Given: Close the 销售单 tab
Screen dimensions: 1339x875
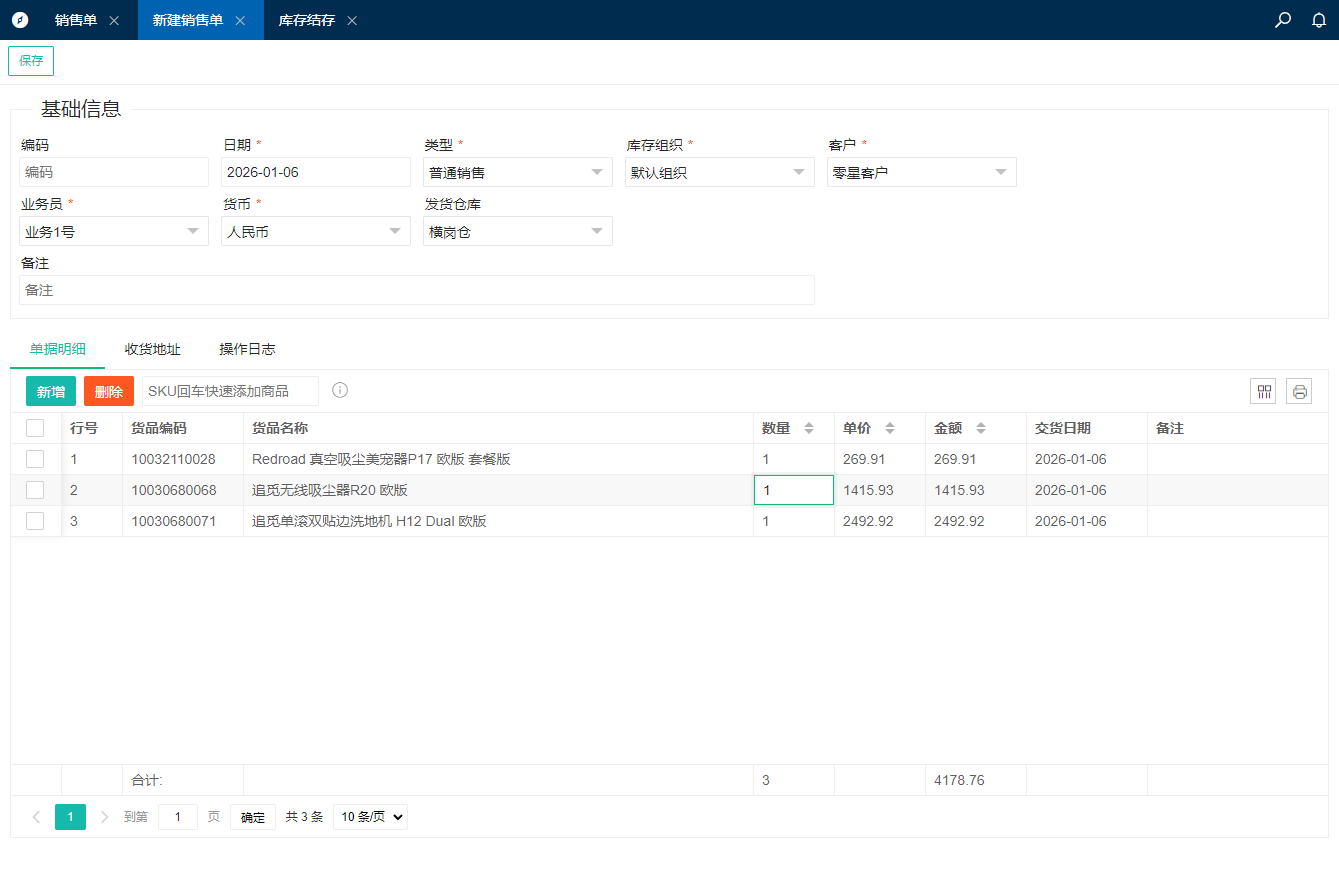Looking at the screenshot, I should 114,20.
